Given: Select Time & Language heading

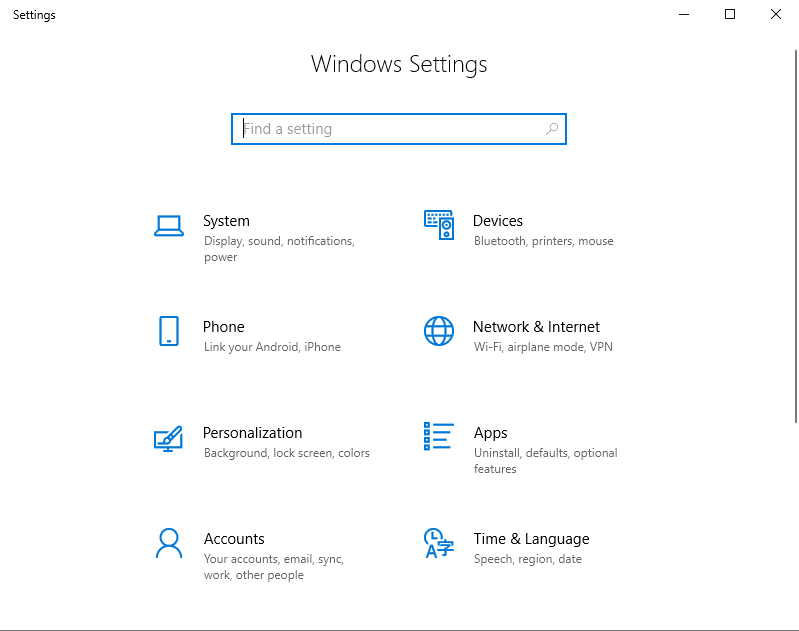Looking at the screenshot, I should click(x=531, y=539).
